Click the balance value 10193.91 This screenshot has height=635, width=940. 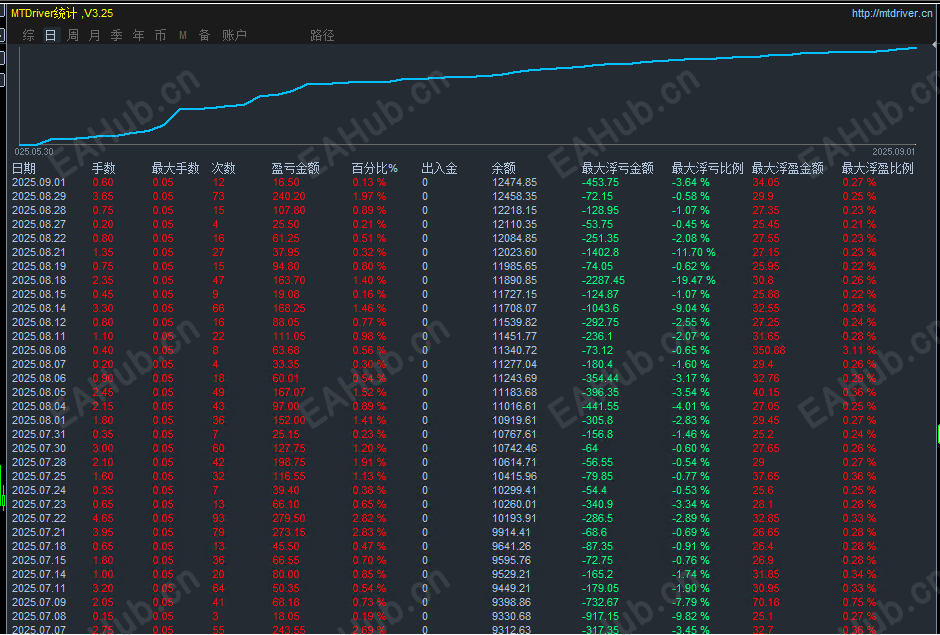pos(514,518)
